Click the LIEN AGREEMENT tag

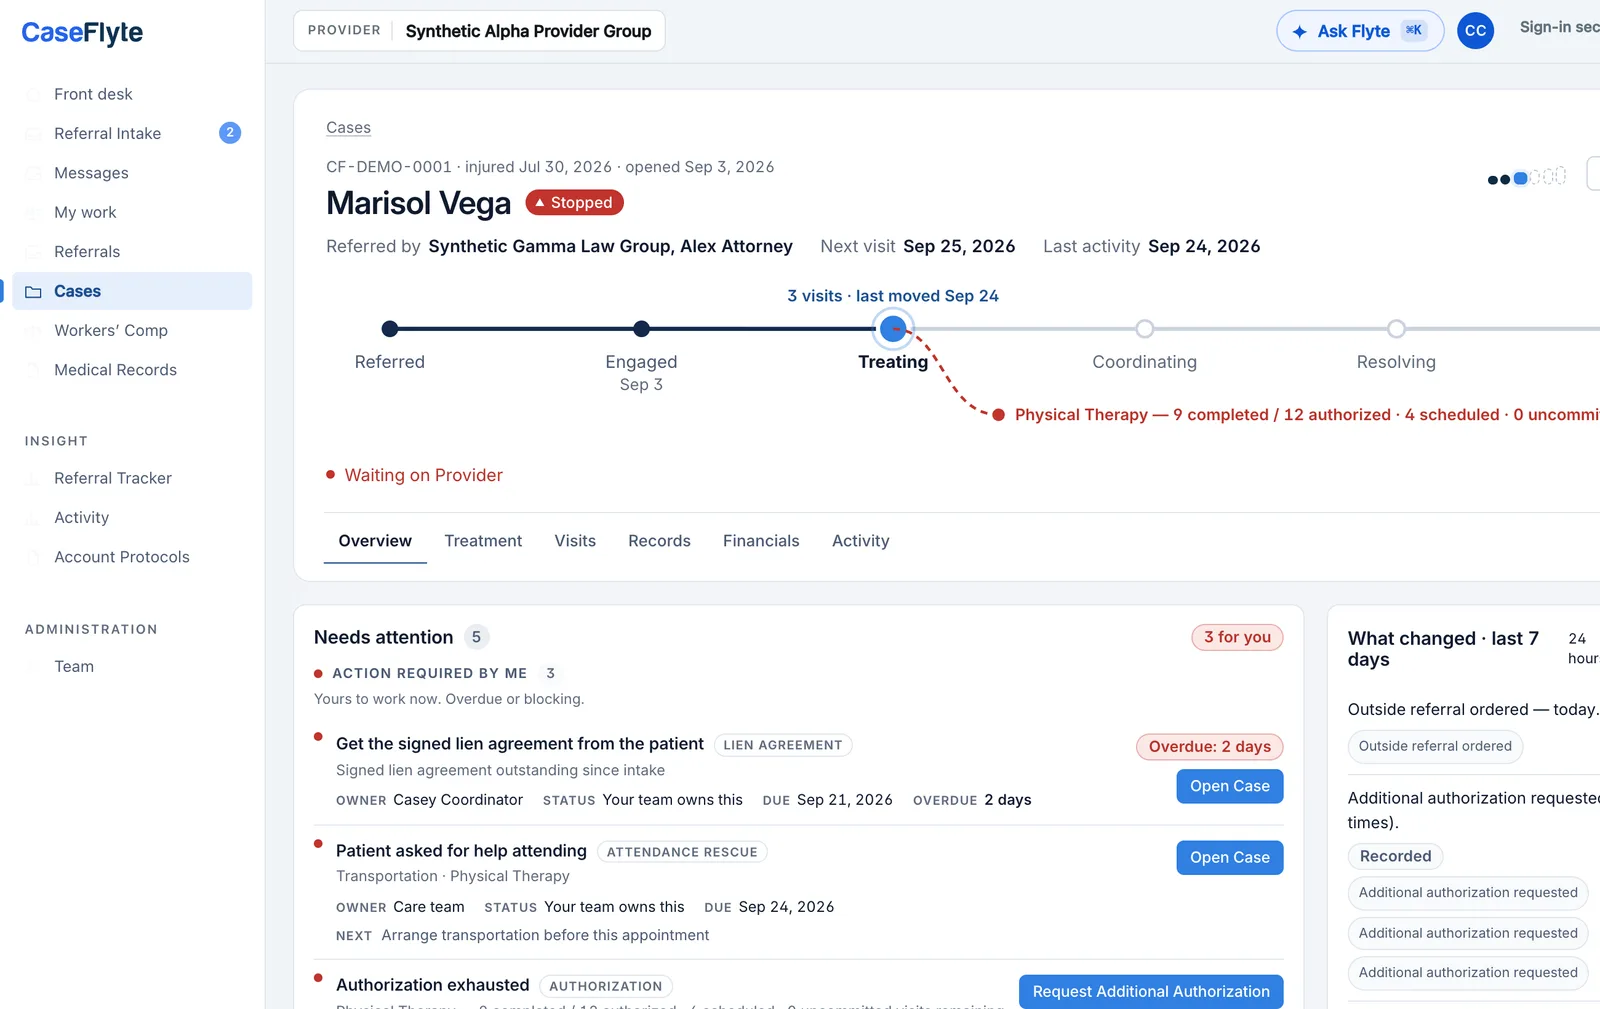[783, 745]
